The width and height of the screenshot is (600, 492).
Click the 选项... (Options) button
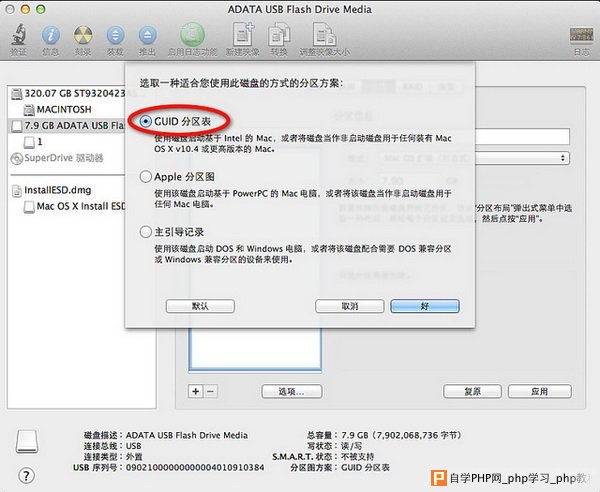(x=292, y=391)
